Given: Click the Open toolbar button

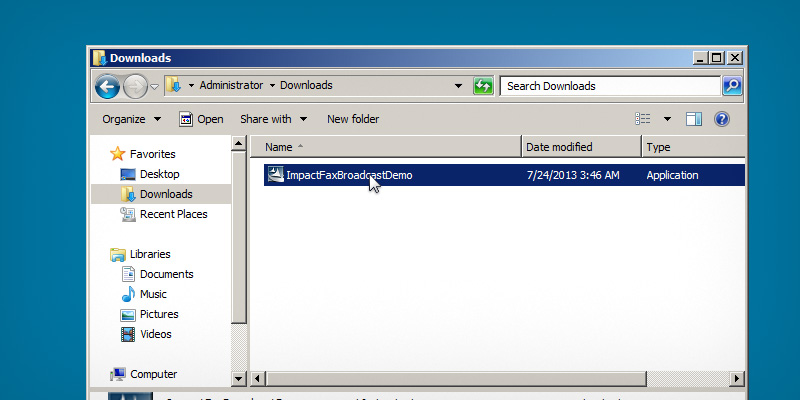Looking at the screenshot, I should 201,119.
